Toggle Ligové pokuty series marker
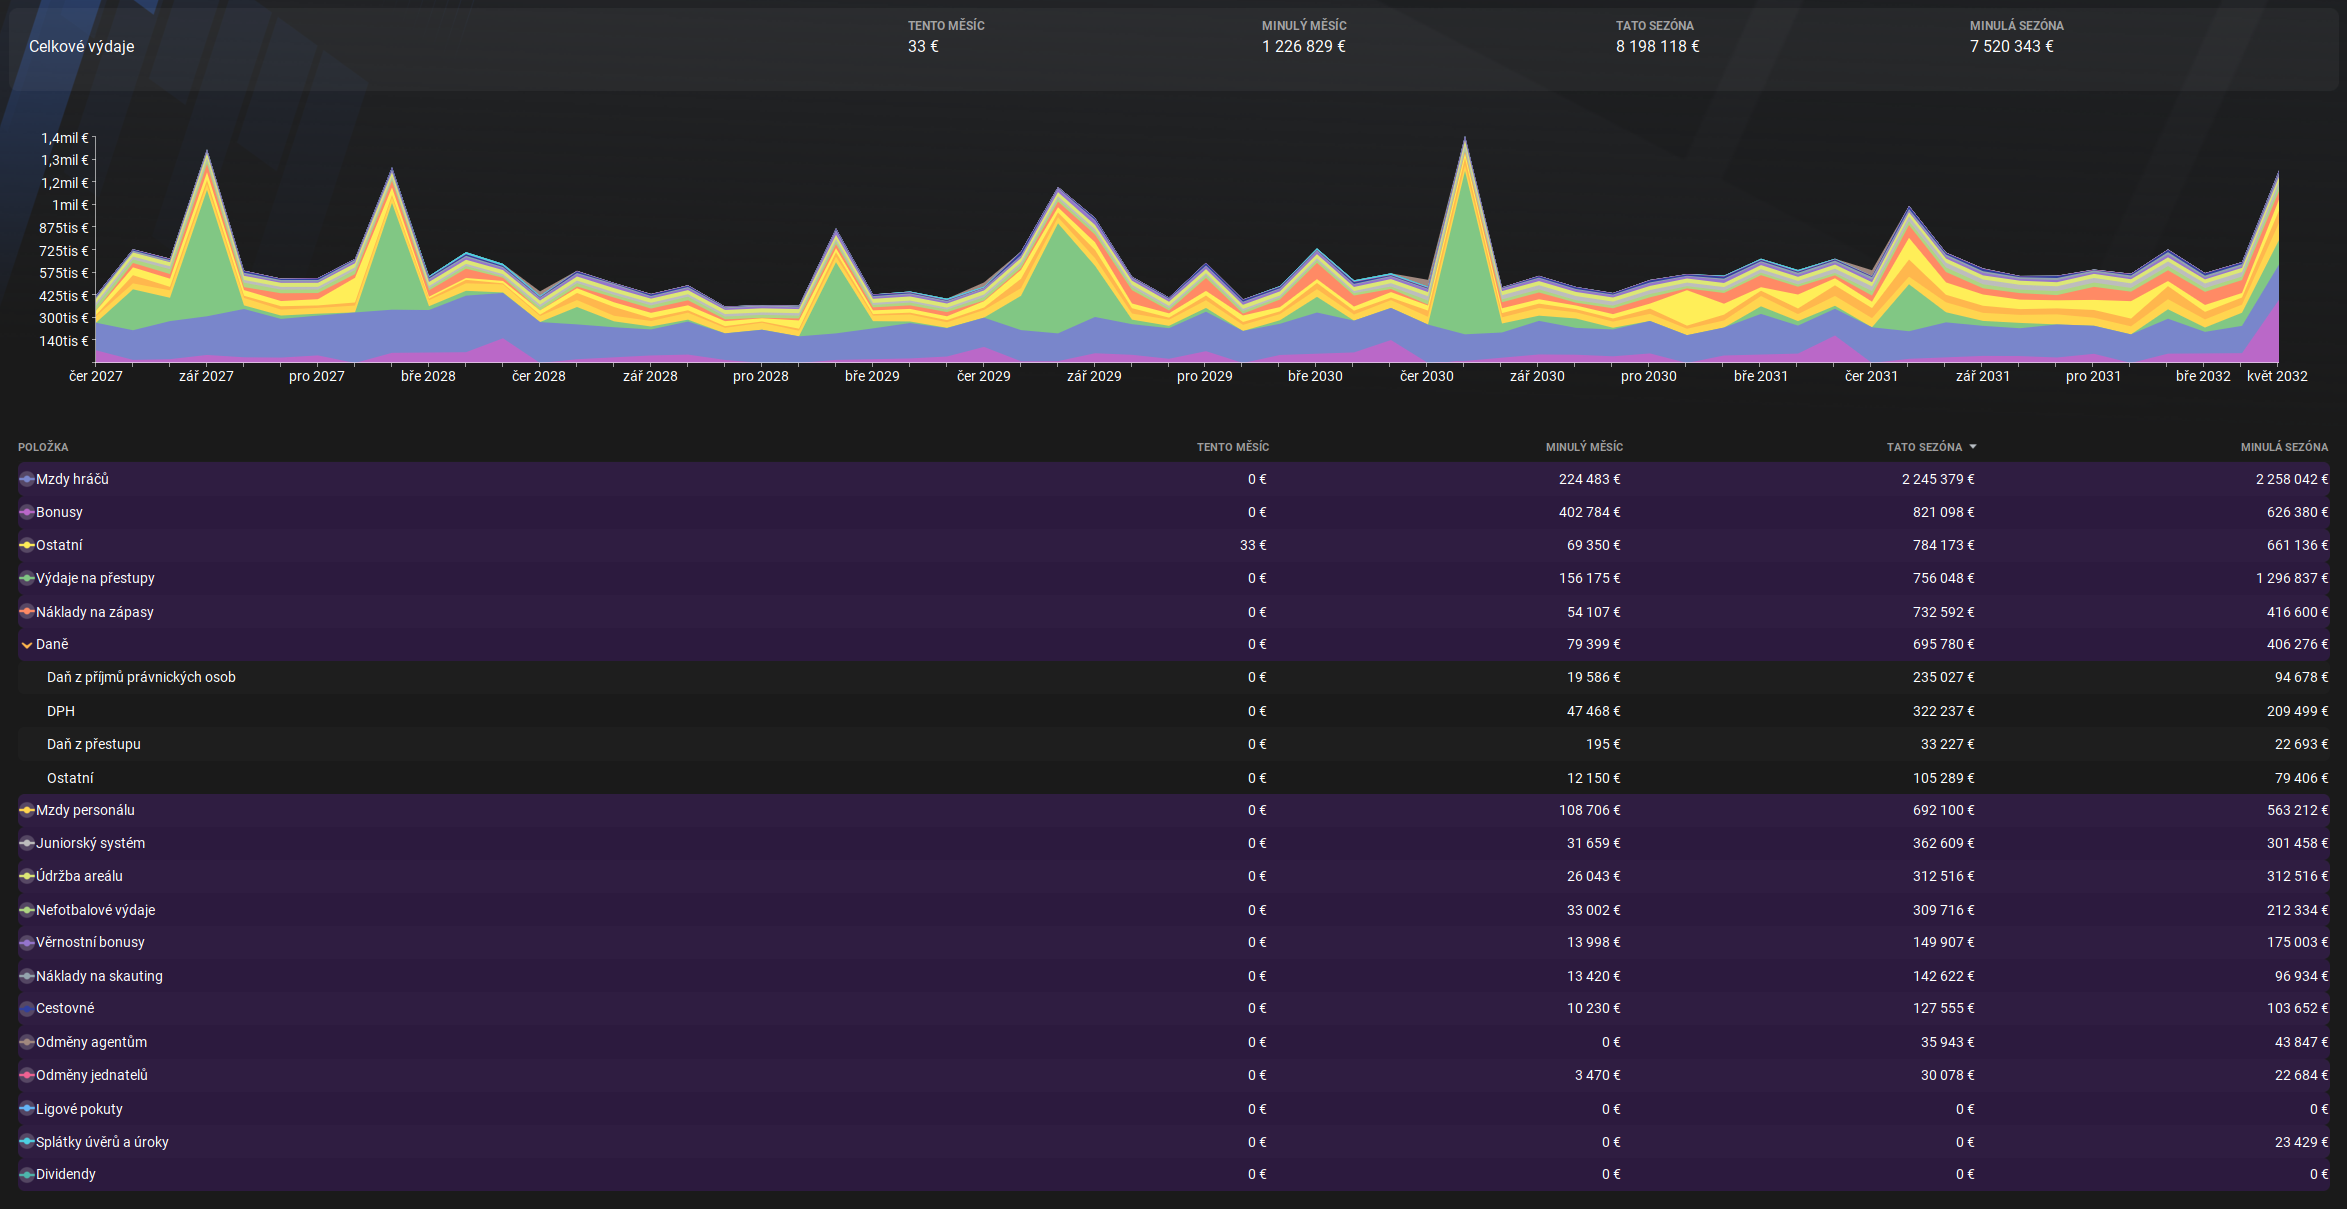This screenshot has height=1209, width=2347. point(27,1108)
